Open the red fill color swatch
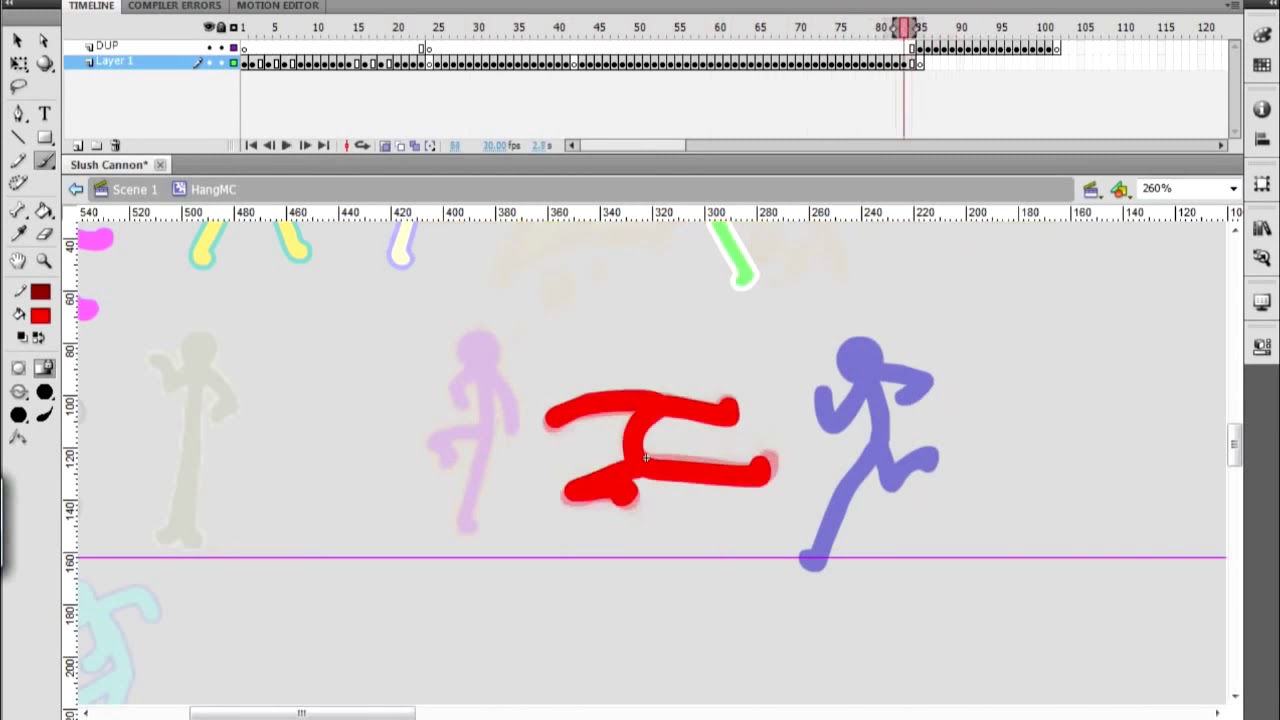 click(40, 316)
